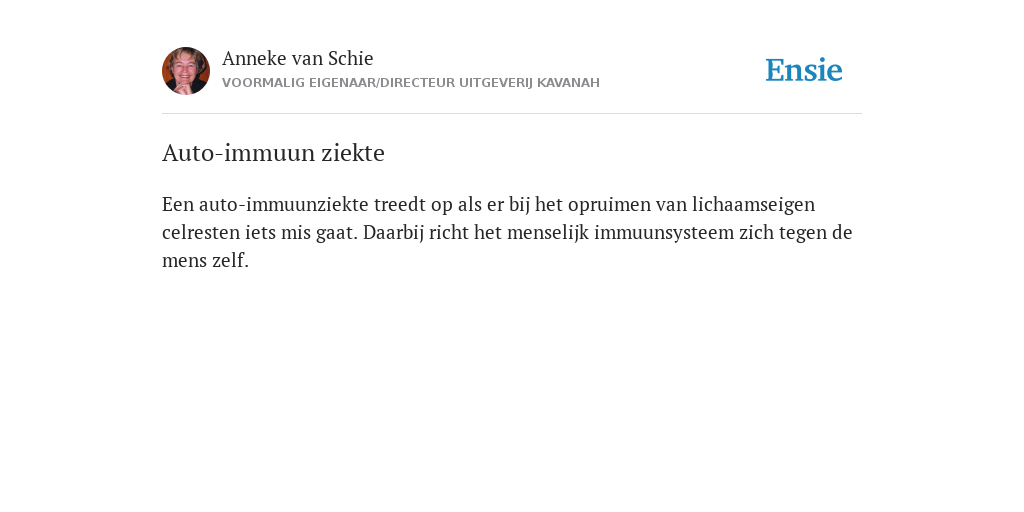Screen dimensions: 1024x512
Task: Select the author name Anneke van Schie
Action: click(x=297, y=58)
